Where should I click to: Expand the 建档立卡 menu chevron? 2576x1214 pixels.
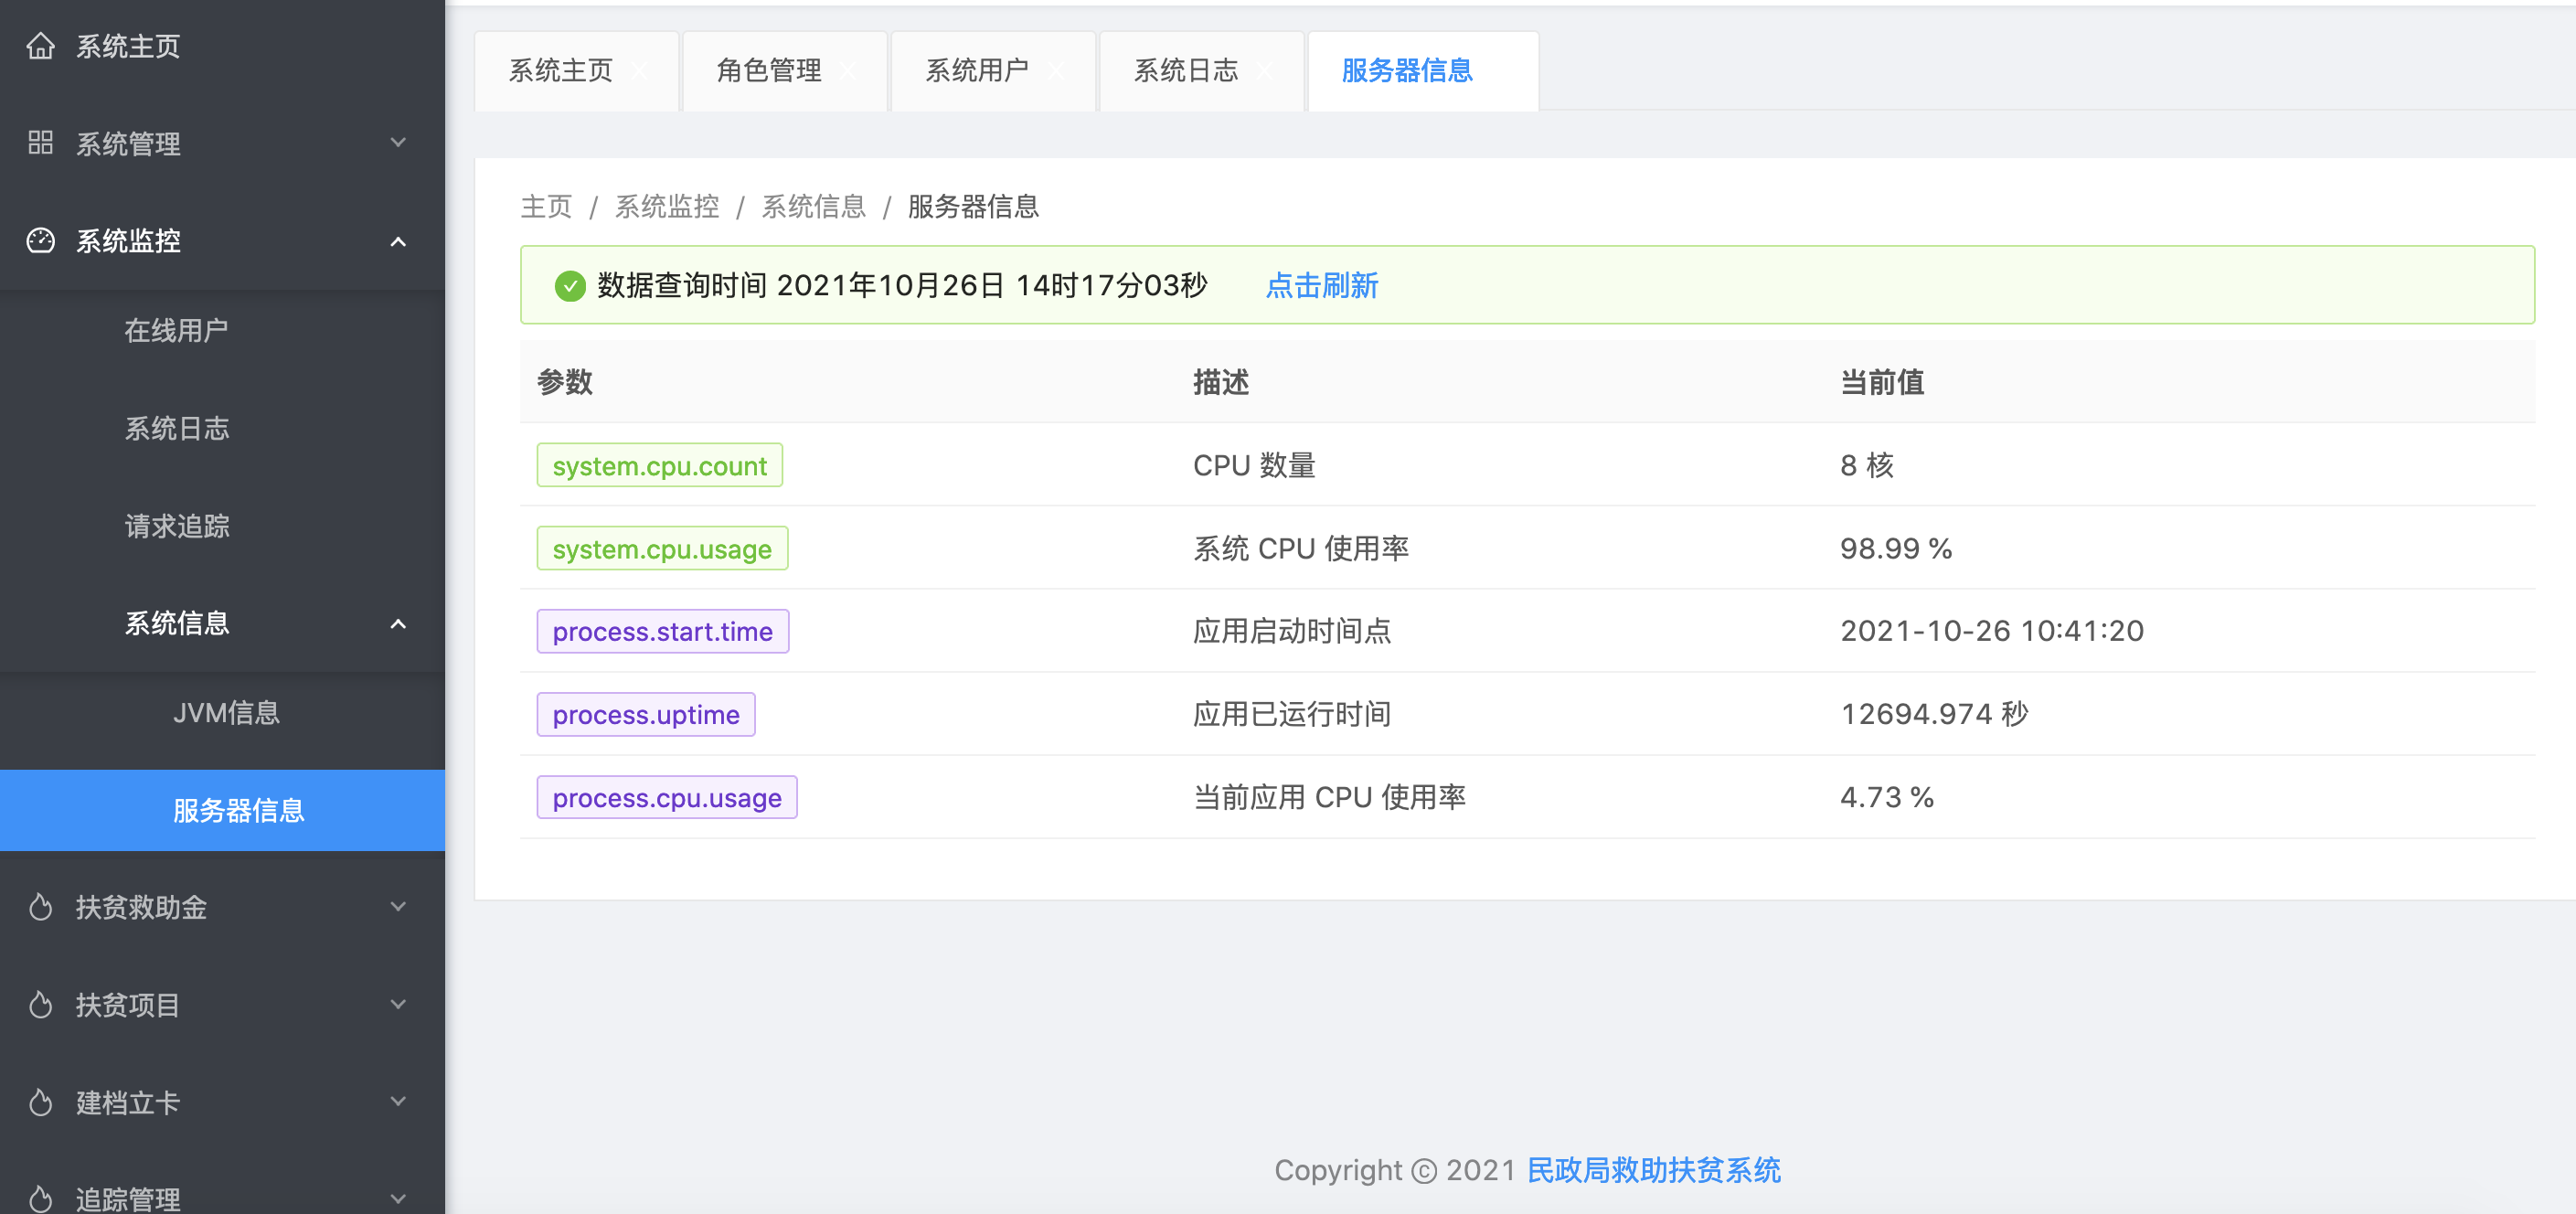point(398,1102)
